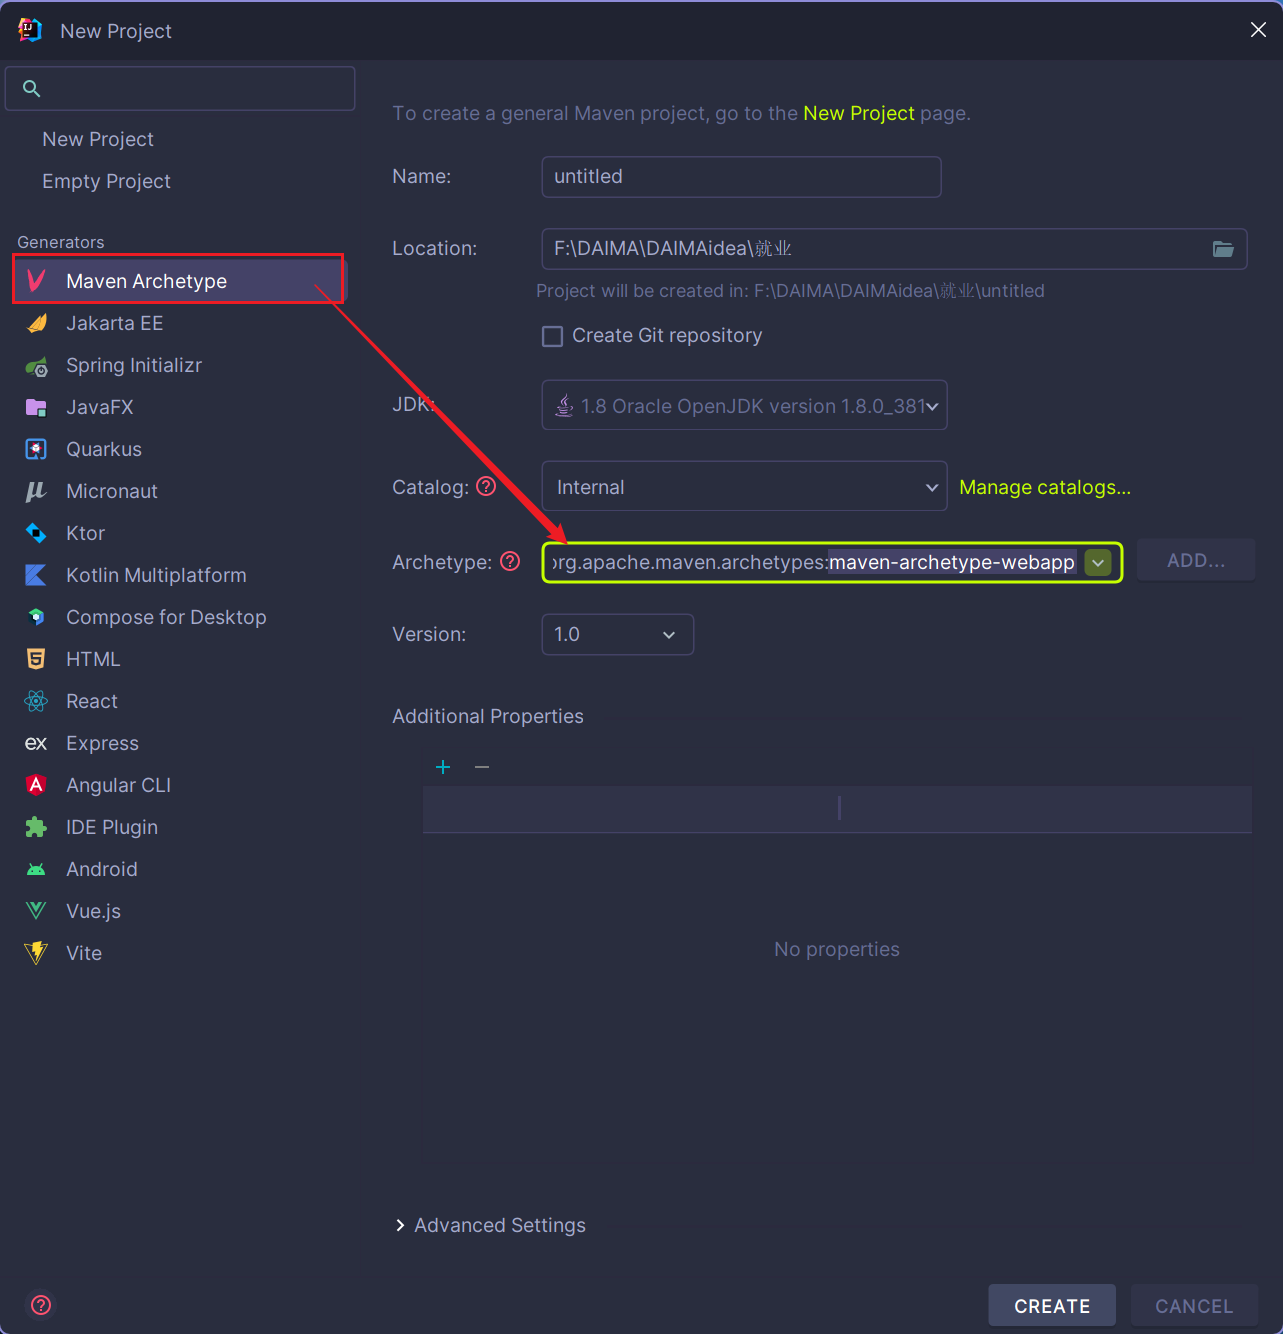This screenshot has height=1334, width=1283.
Task: Click the Quarkus logo icon
Action: 37,449
